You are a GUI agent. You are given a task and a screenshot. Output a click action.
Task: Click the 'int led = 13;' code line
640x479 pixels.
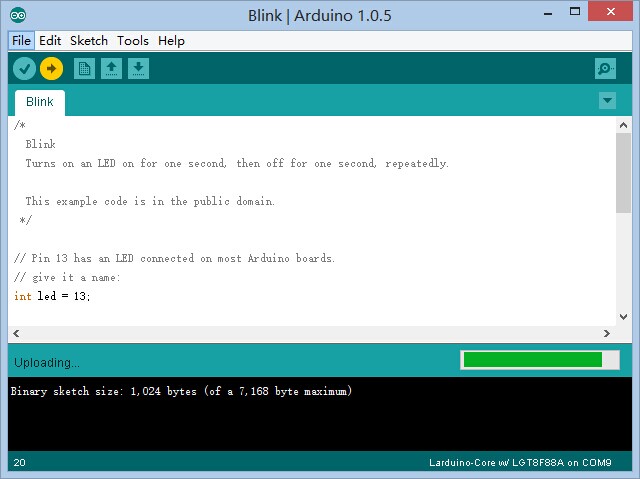[x=52, y=296]
